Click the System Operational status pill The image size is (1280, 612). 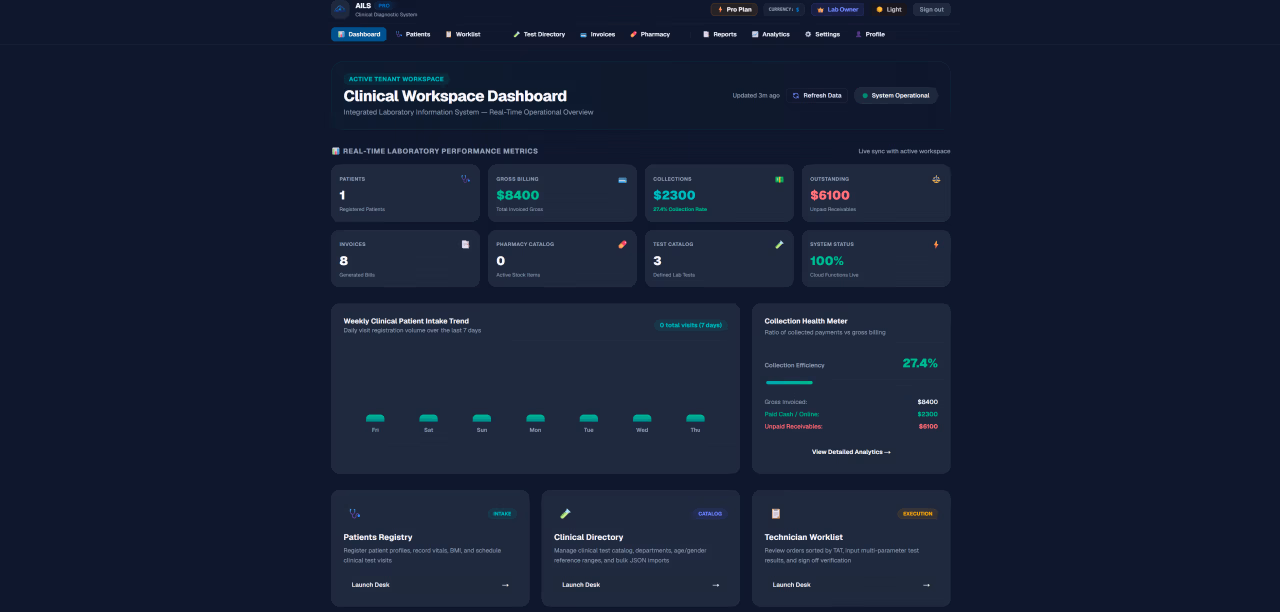pos(896,95)
